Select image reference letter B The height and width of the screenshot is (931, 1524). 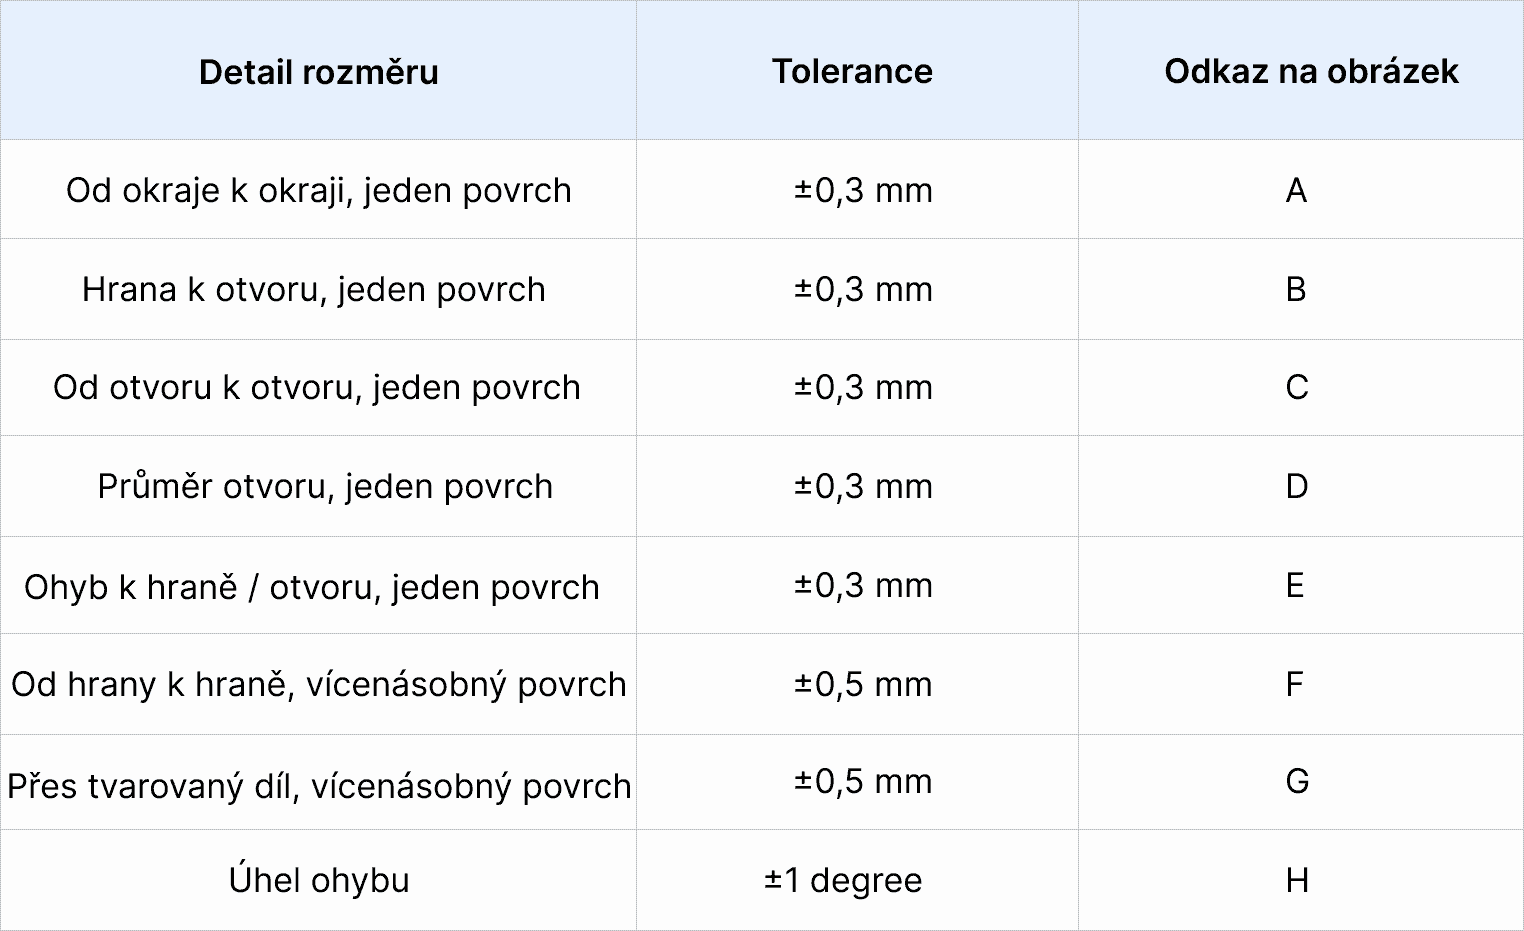click(1296, 289)
